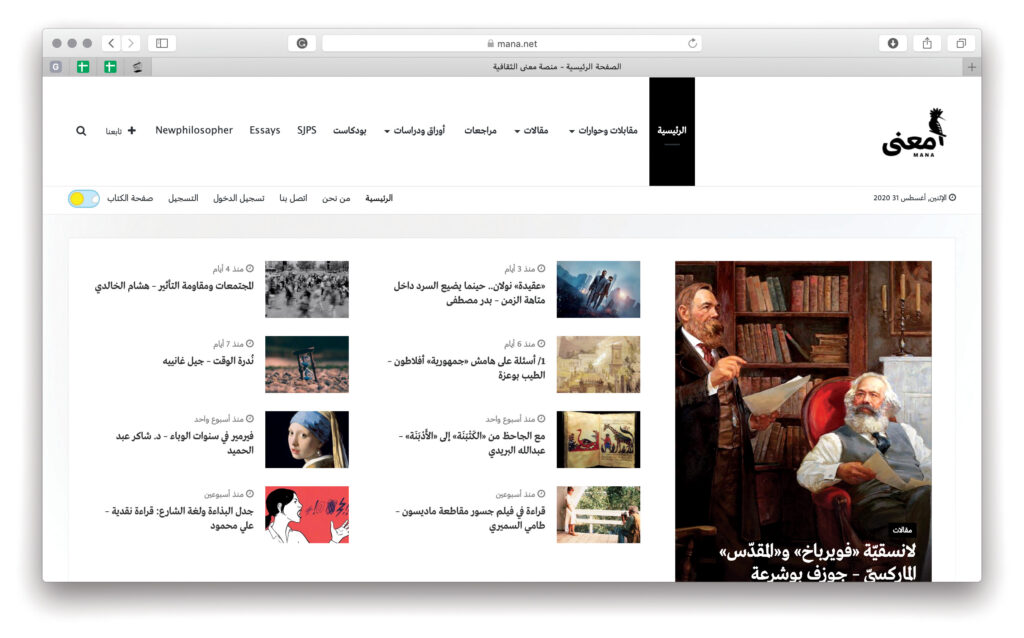The width and height of the screenshot is (1024, 638).
Task: Expand the مقابلات وحوارات dropdown menu
Action: [603, 131]
